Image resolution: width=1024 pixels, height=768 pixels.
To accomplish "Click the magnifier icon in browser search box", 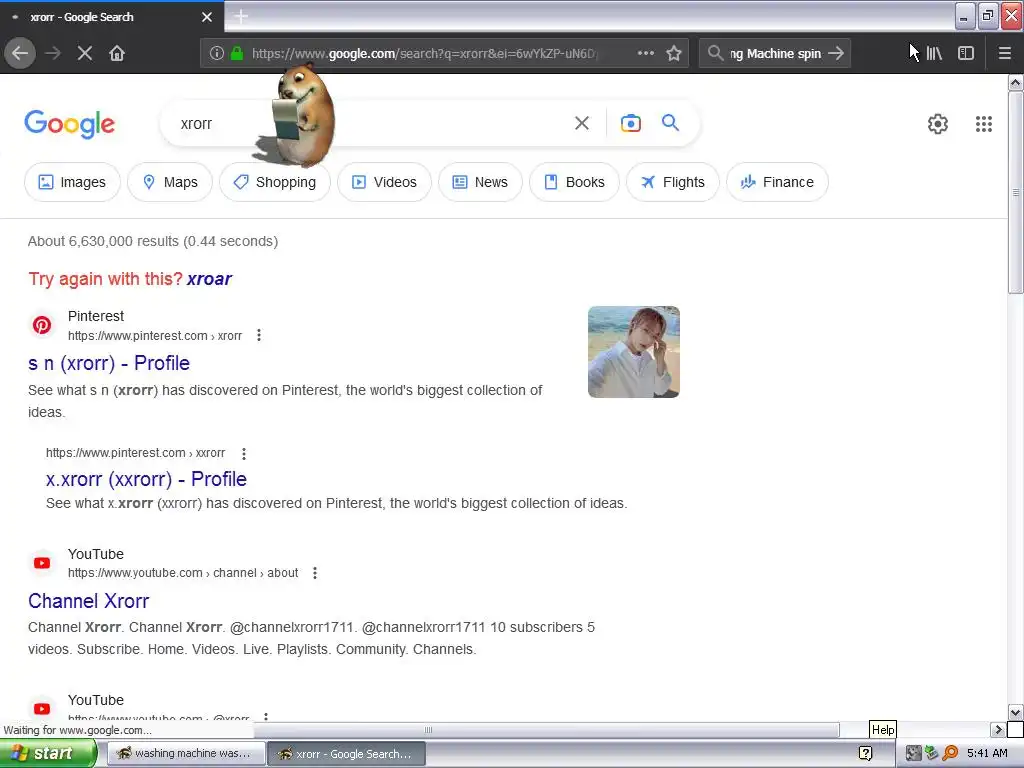I will [x=715, y=53].
